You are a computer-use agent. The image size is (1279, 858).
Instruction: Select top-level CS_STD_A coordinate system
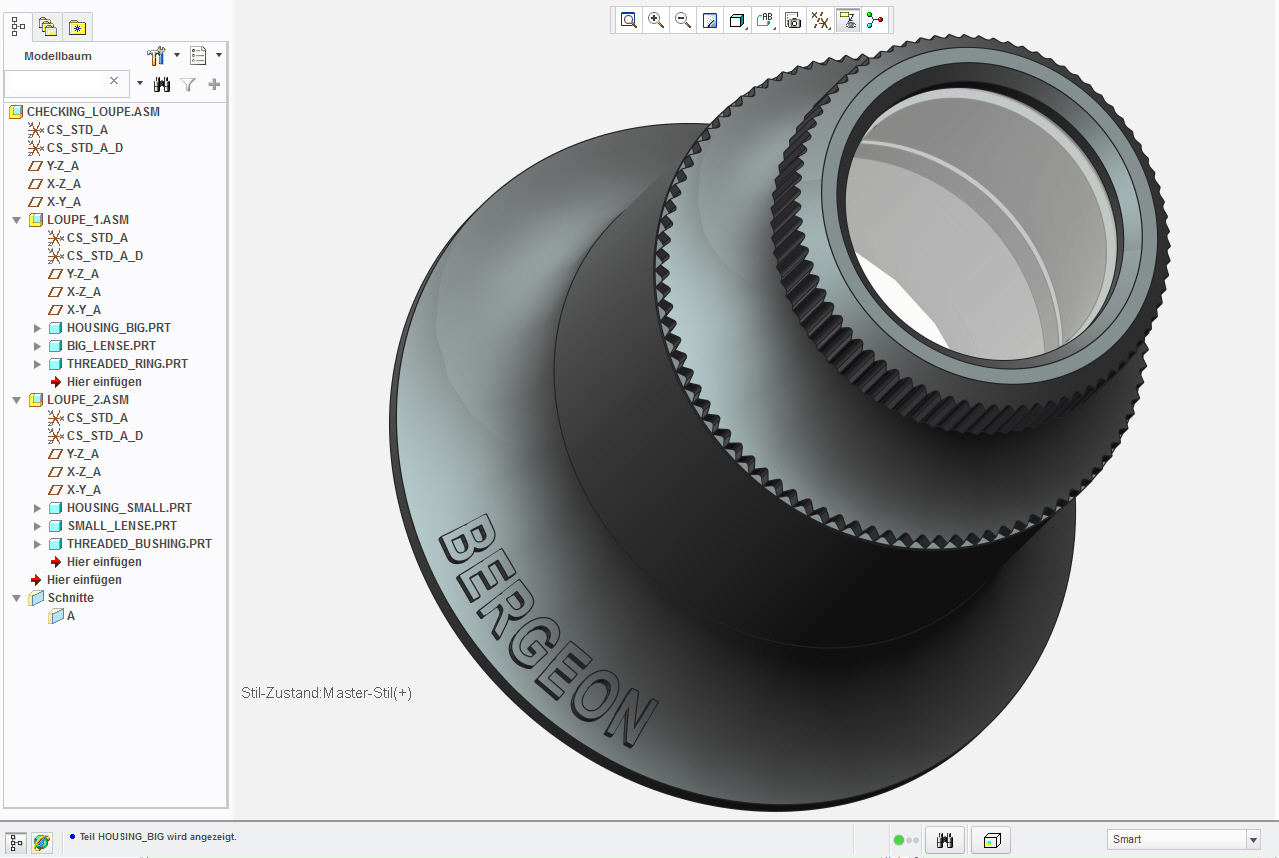click(x=77, y=130)
